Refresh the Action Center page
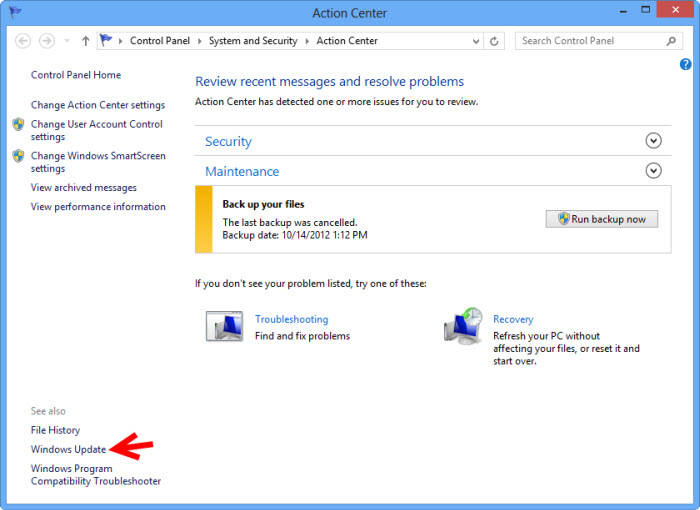The image size is (700, 510). coord(494,41)
